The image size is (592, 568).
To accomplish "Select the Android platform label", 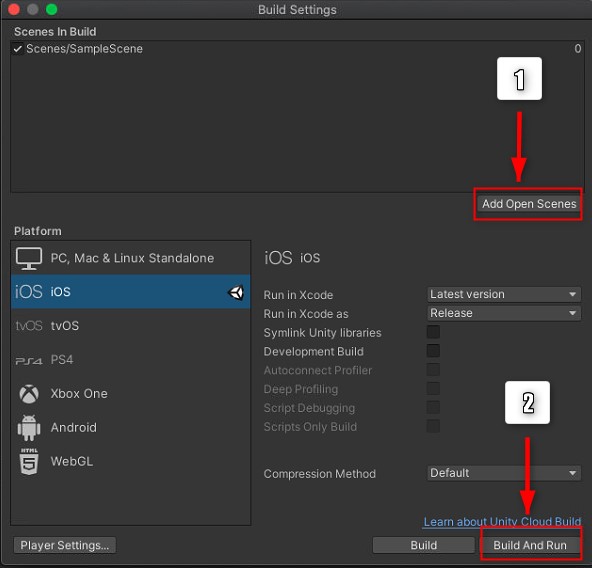I will click(74, 428).
